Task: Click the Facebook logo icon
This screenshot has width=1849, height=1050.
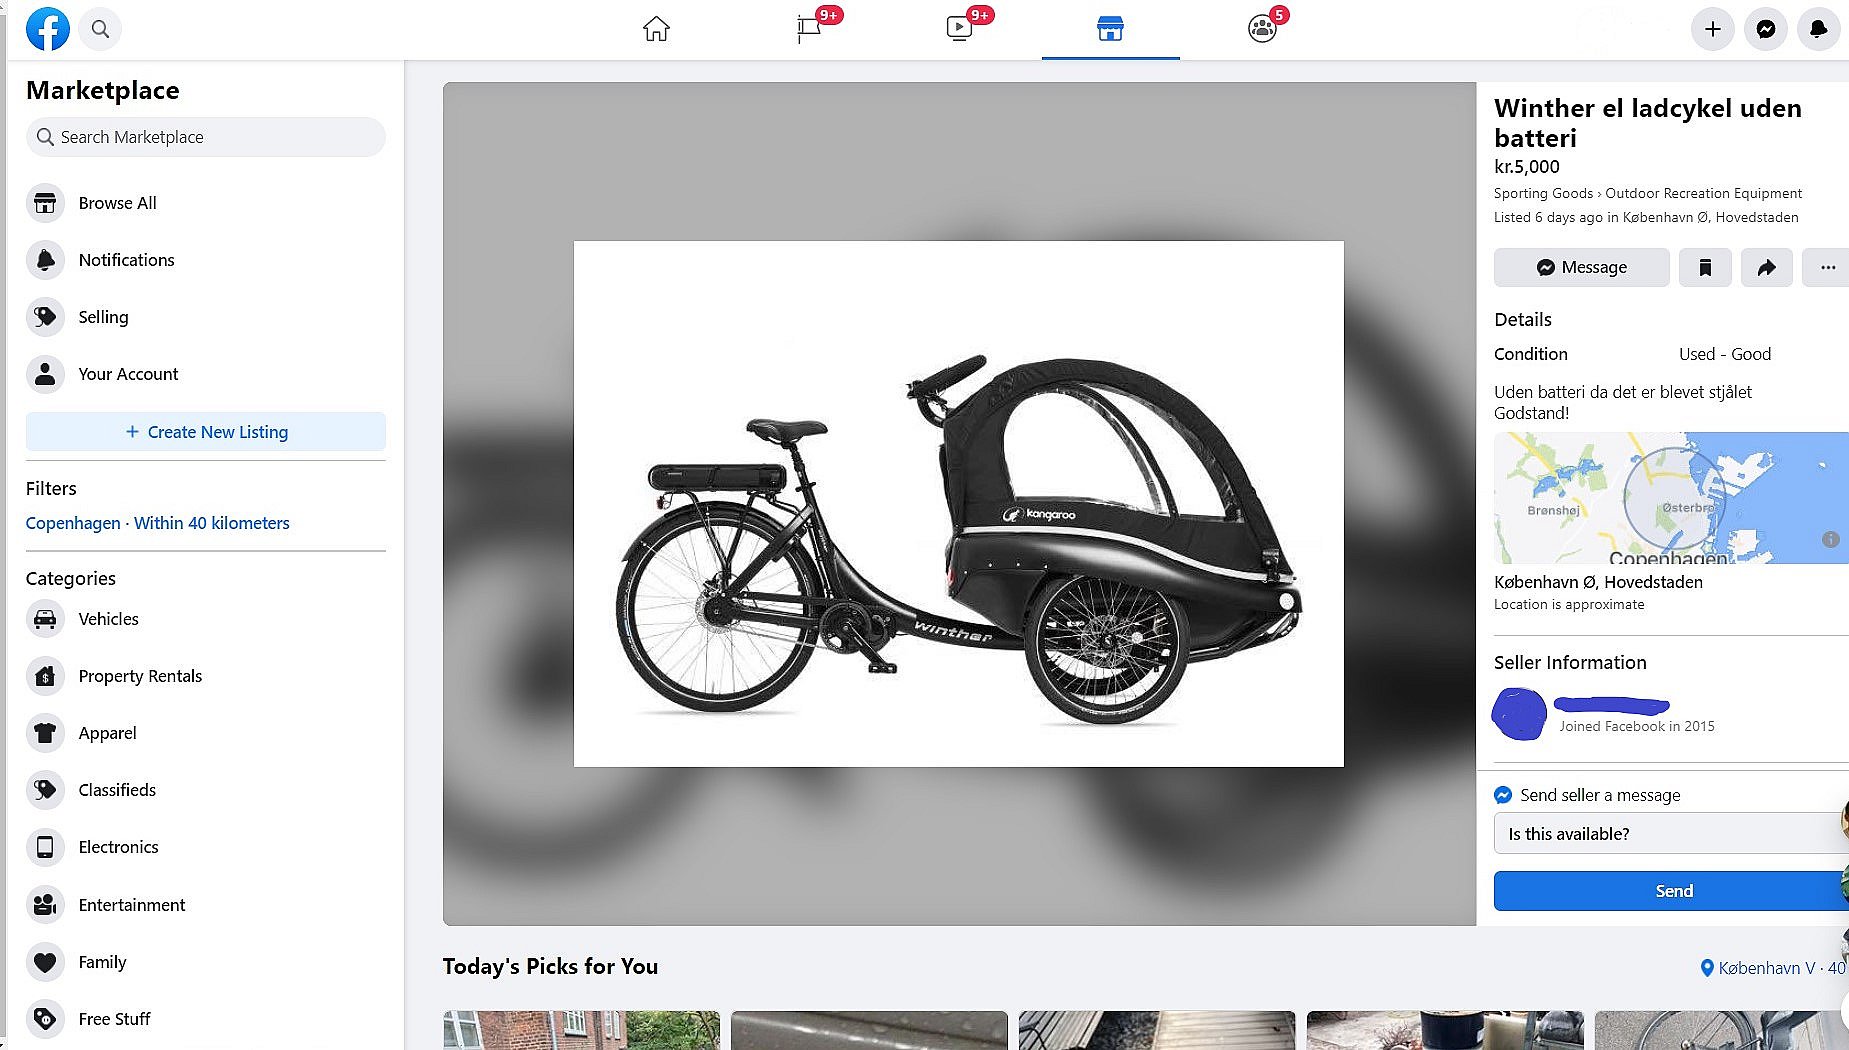Action: coord(47,29)
